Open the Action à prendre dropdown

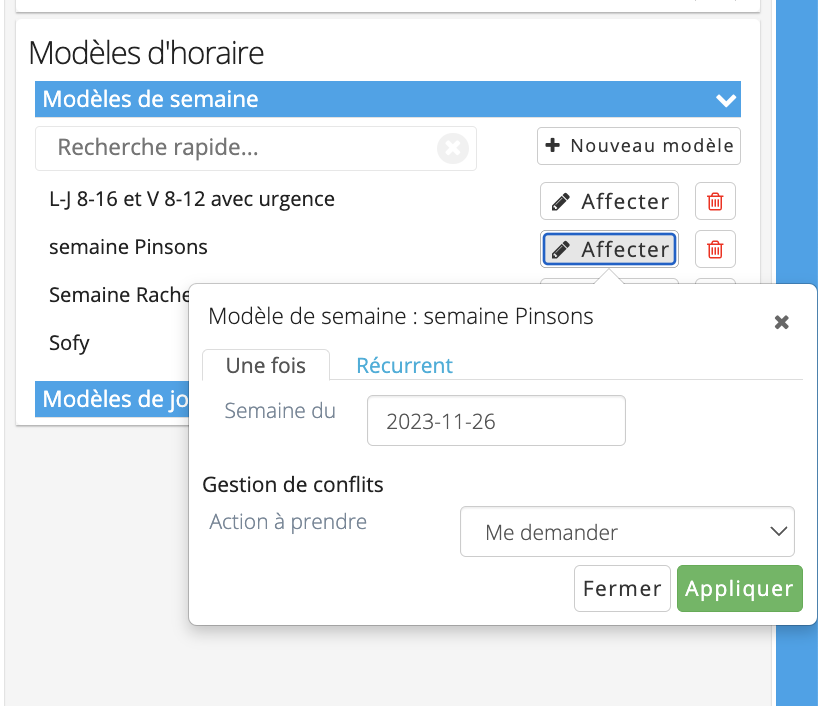pos(627,532)
